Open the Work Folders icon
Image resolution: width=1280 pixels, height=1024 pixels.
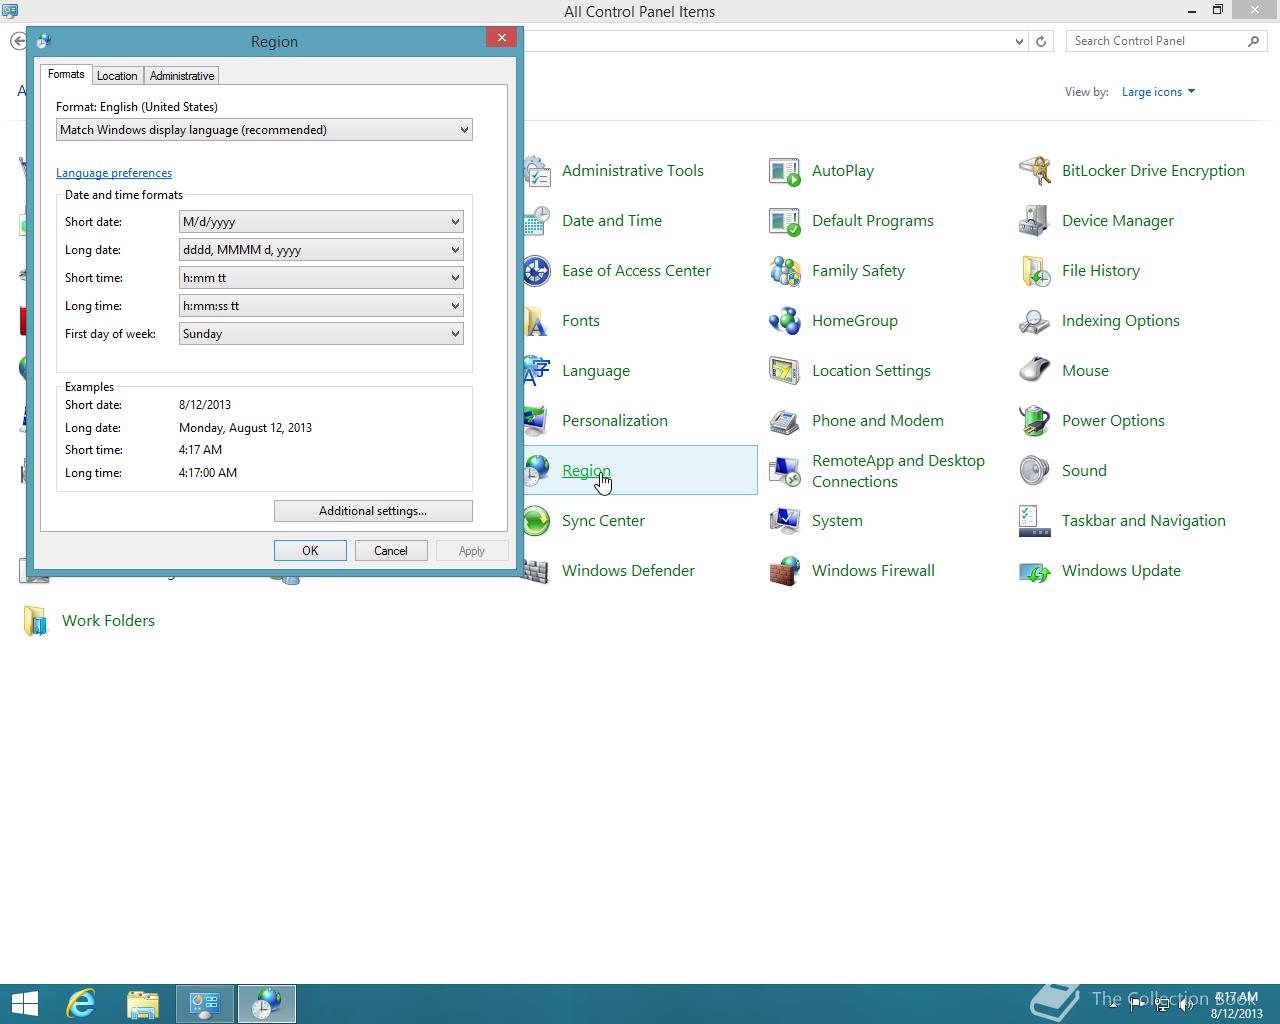[x=35, y=621]
